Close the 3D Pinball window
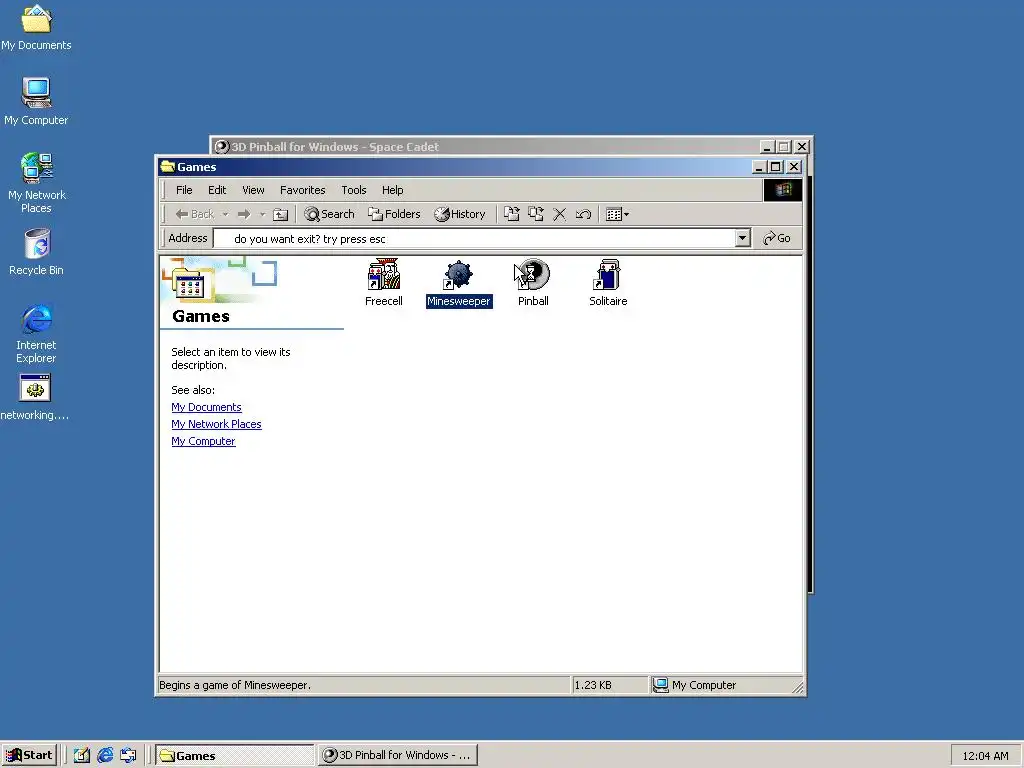1024x768 pixels. click(802, 147)
